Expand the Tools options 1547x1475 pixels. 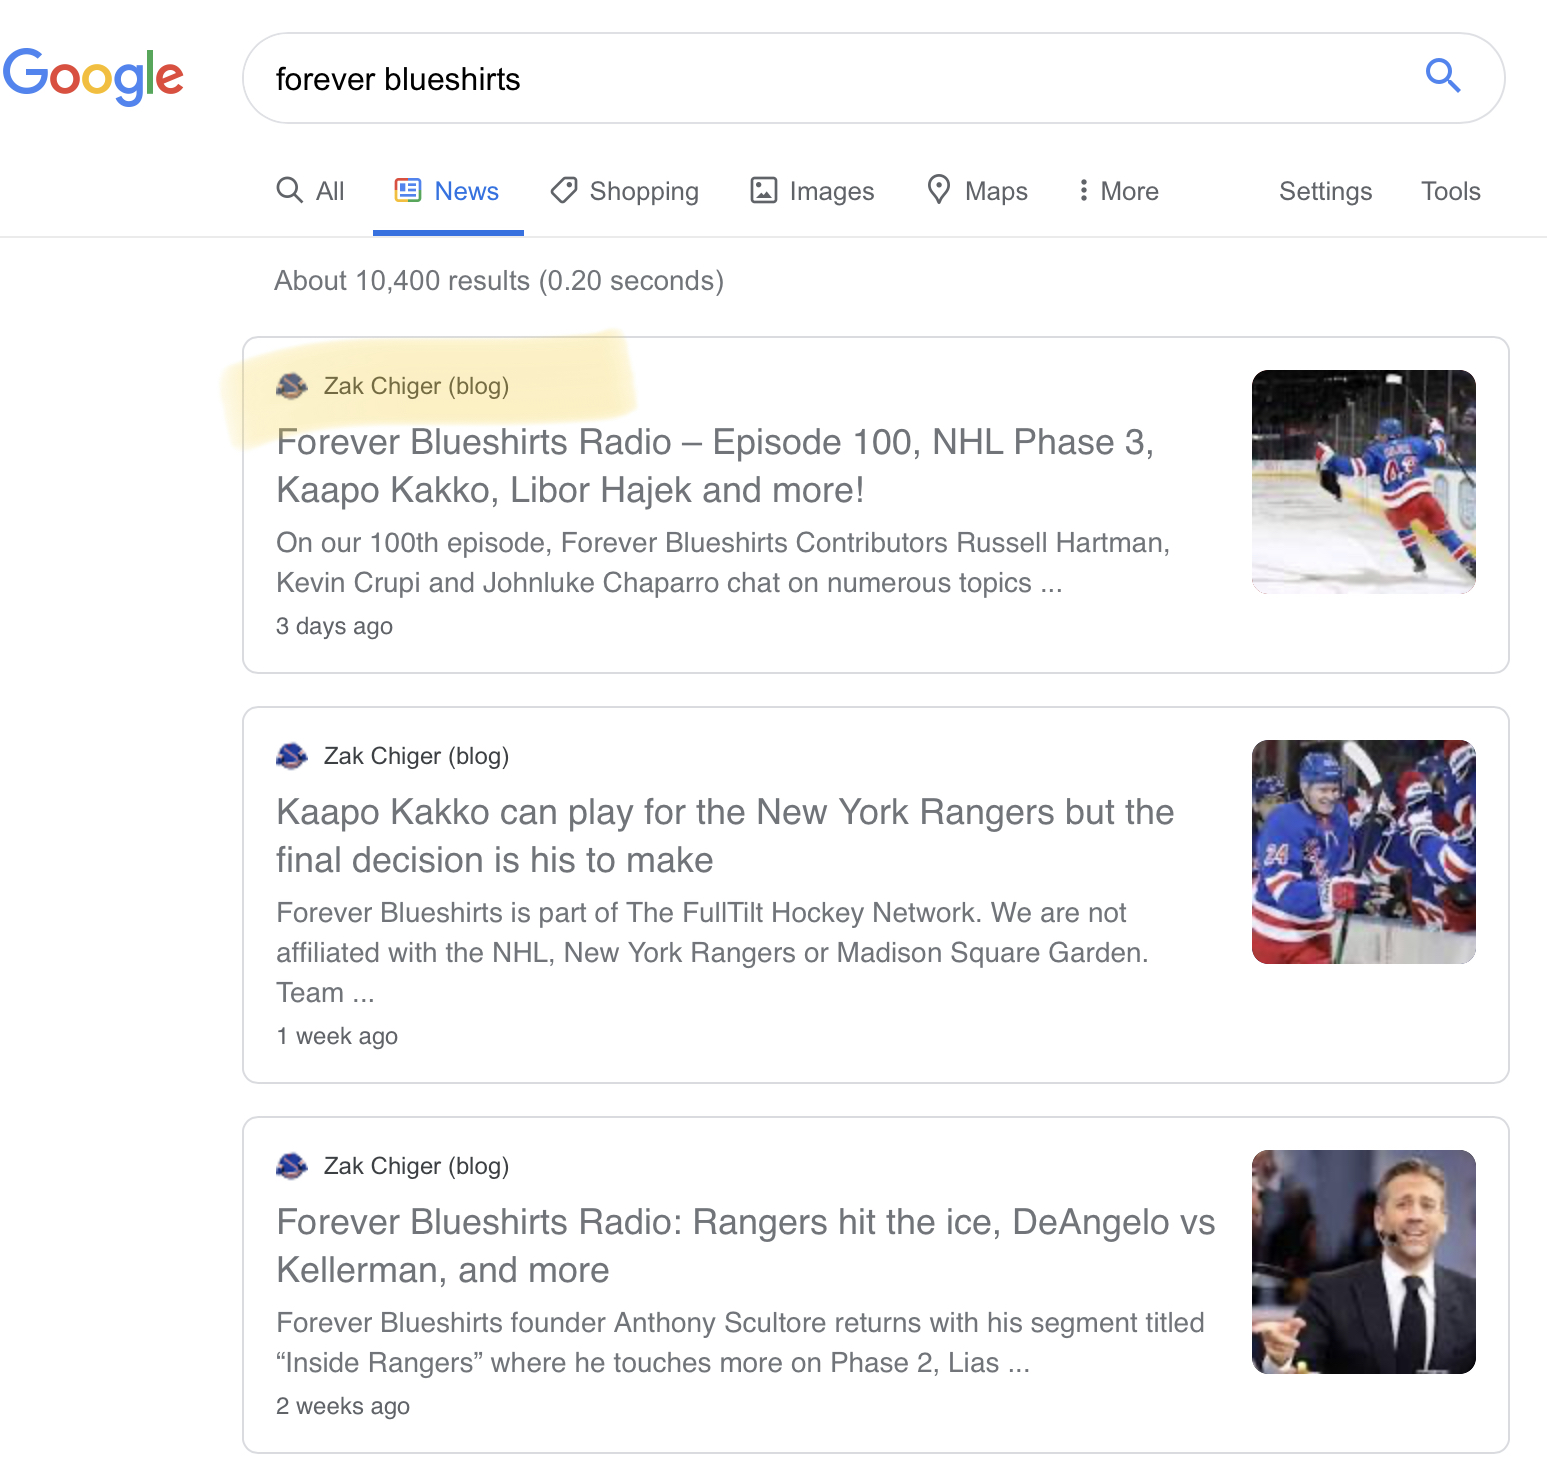click(x=1450, y=191)
